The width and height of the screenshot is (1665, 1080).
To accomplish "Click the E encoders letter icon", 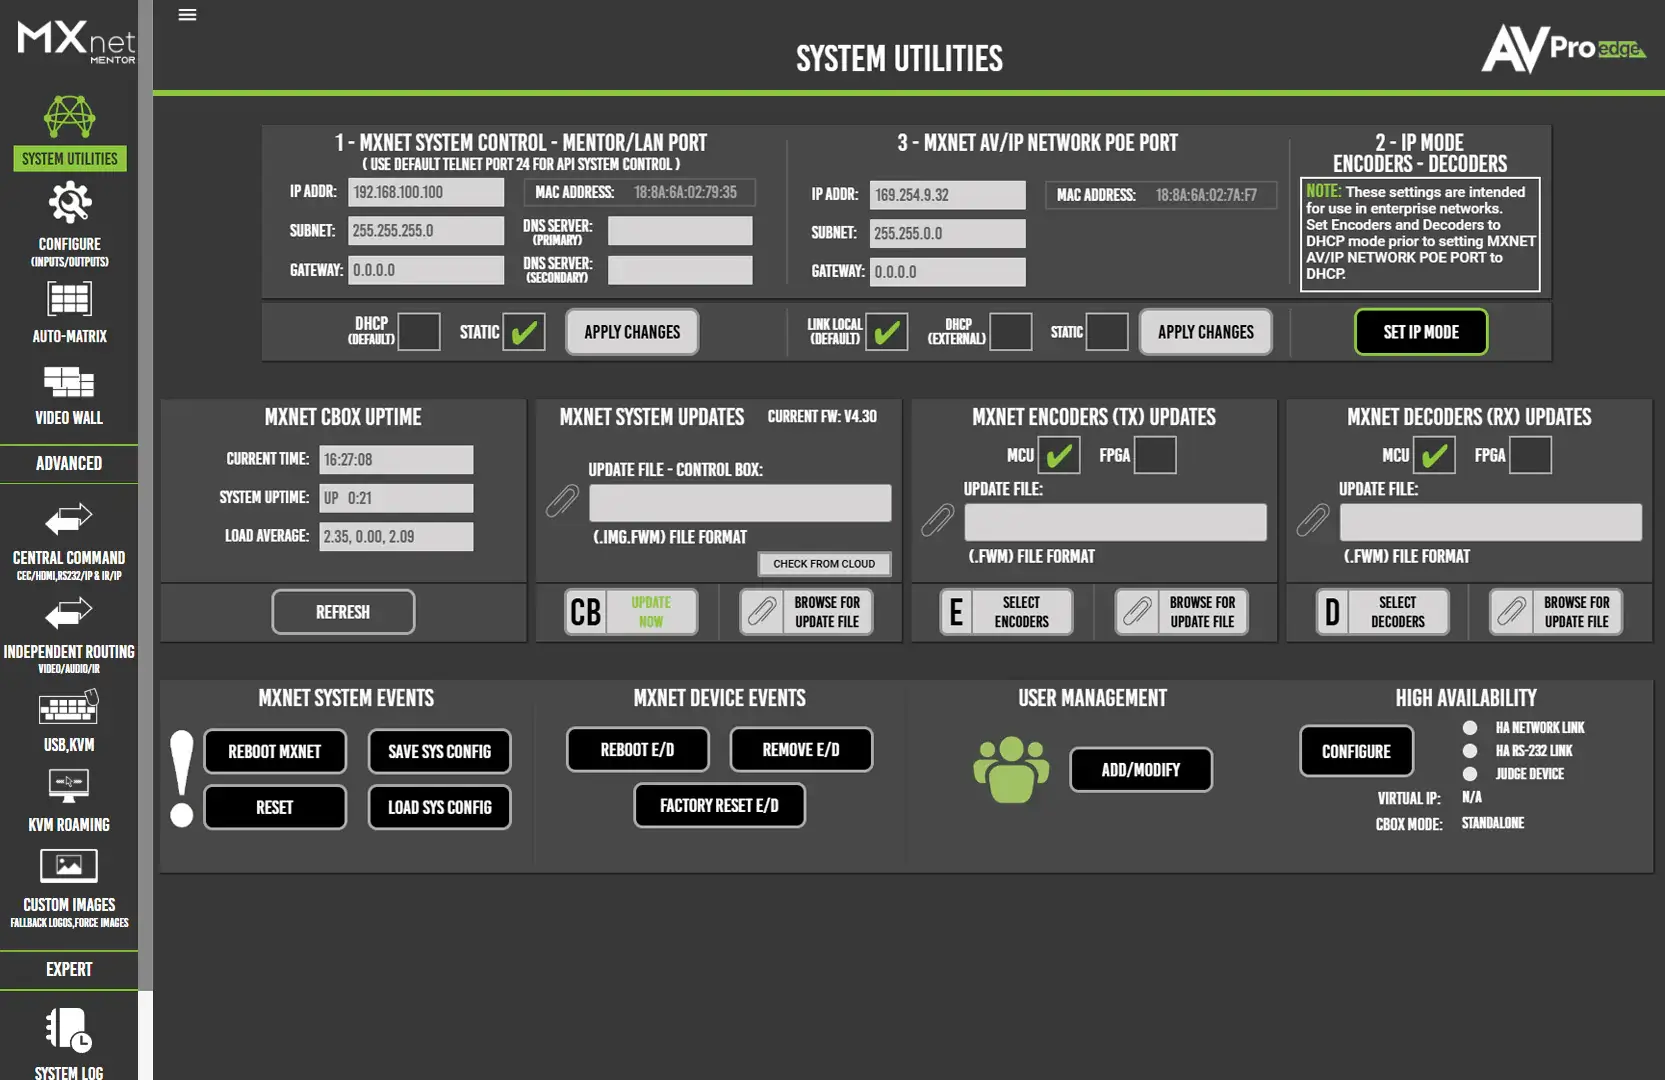I will pyautogui.click(x=956, y=612).
